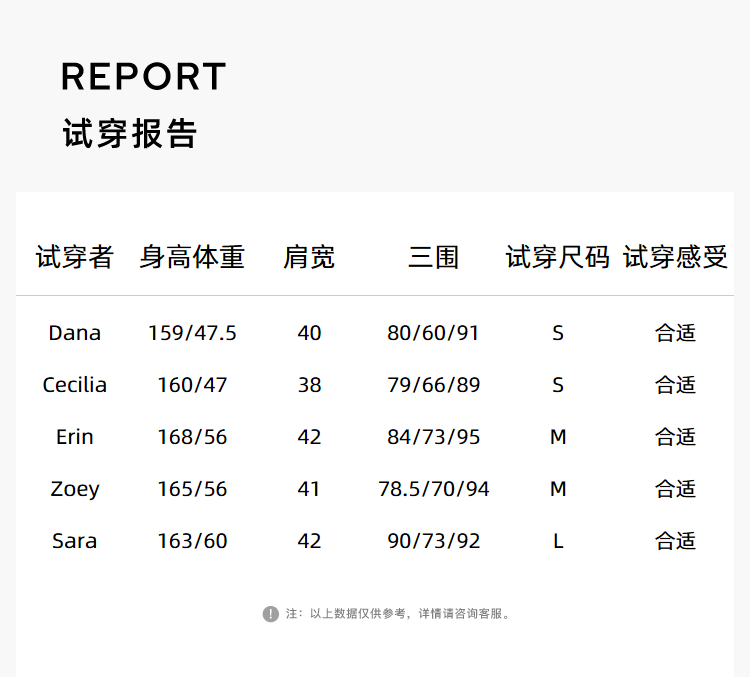Click the 试穿感受 column header
The height and width of the screenshot is (677, 750).
pyautogui.click(x=675, y=258)
